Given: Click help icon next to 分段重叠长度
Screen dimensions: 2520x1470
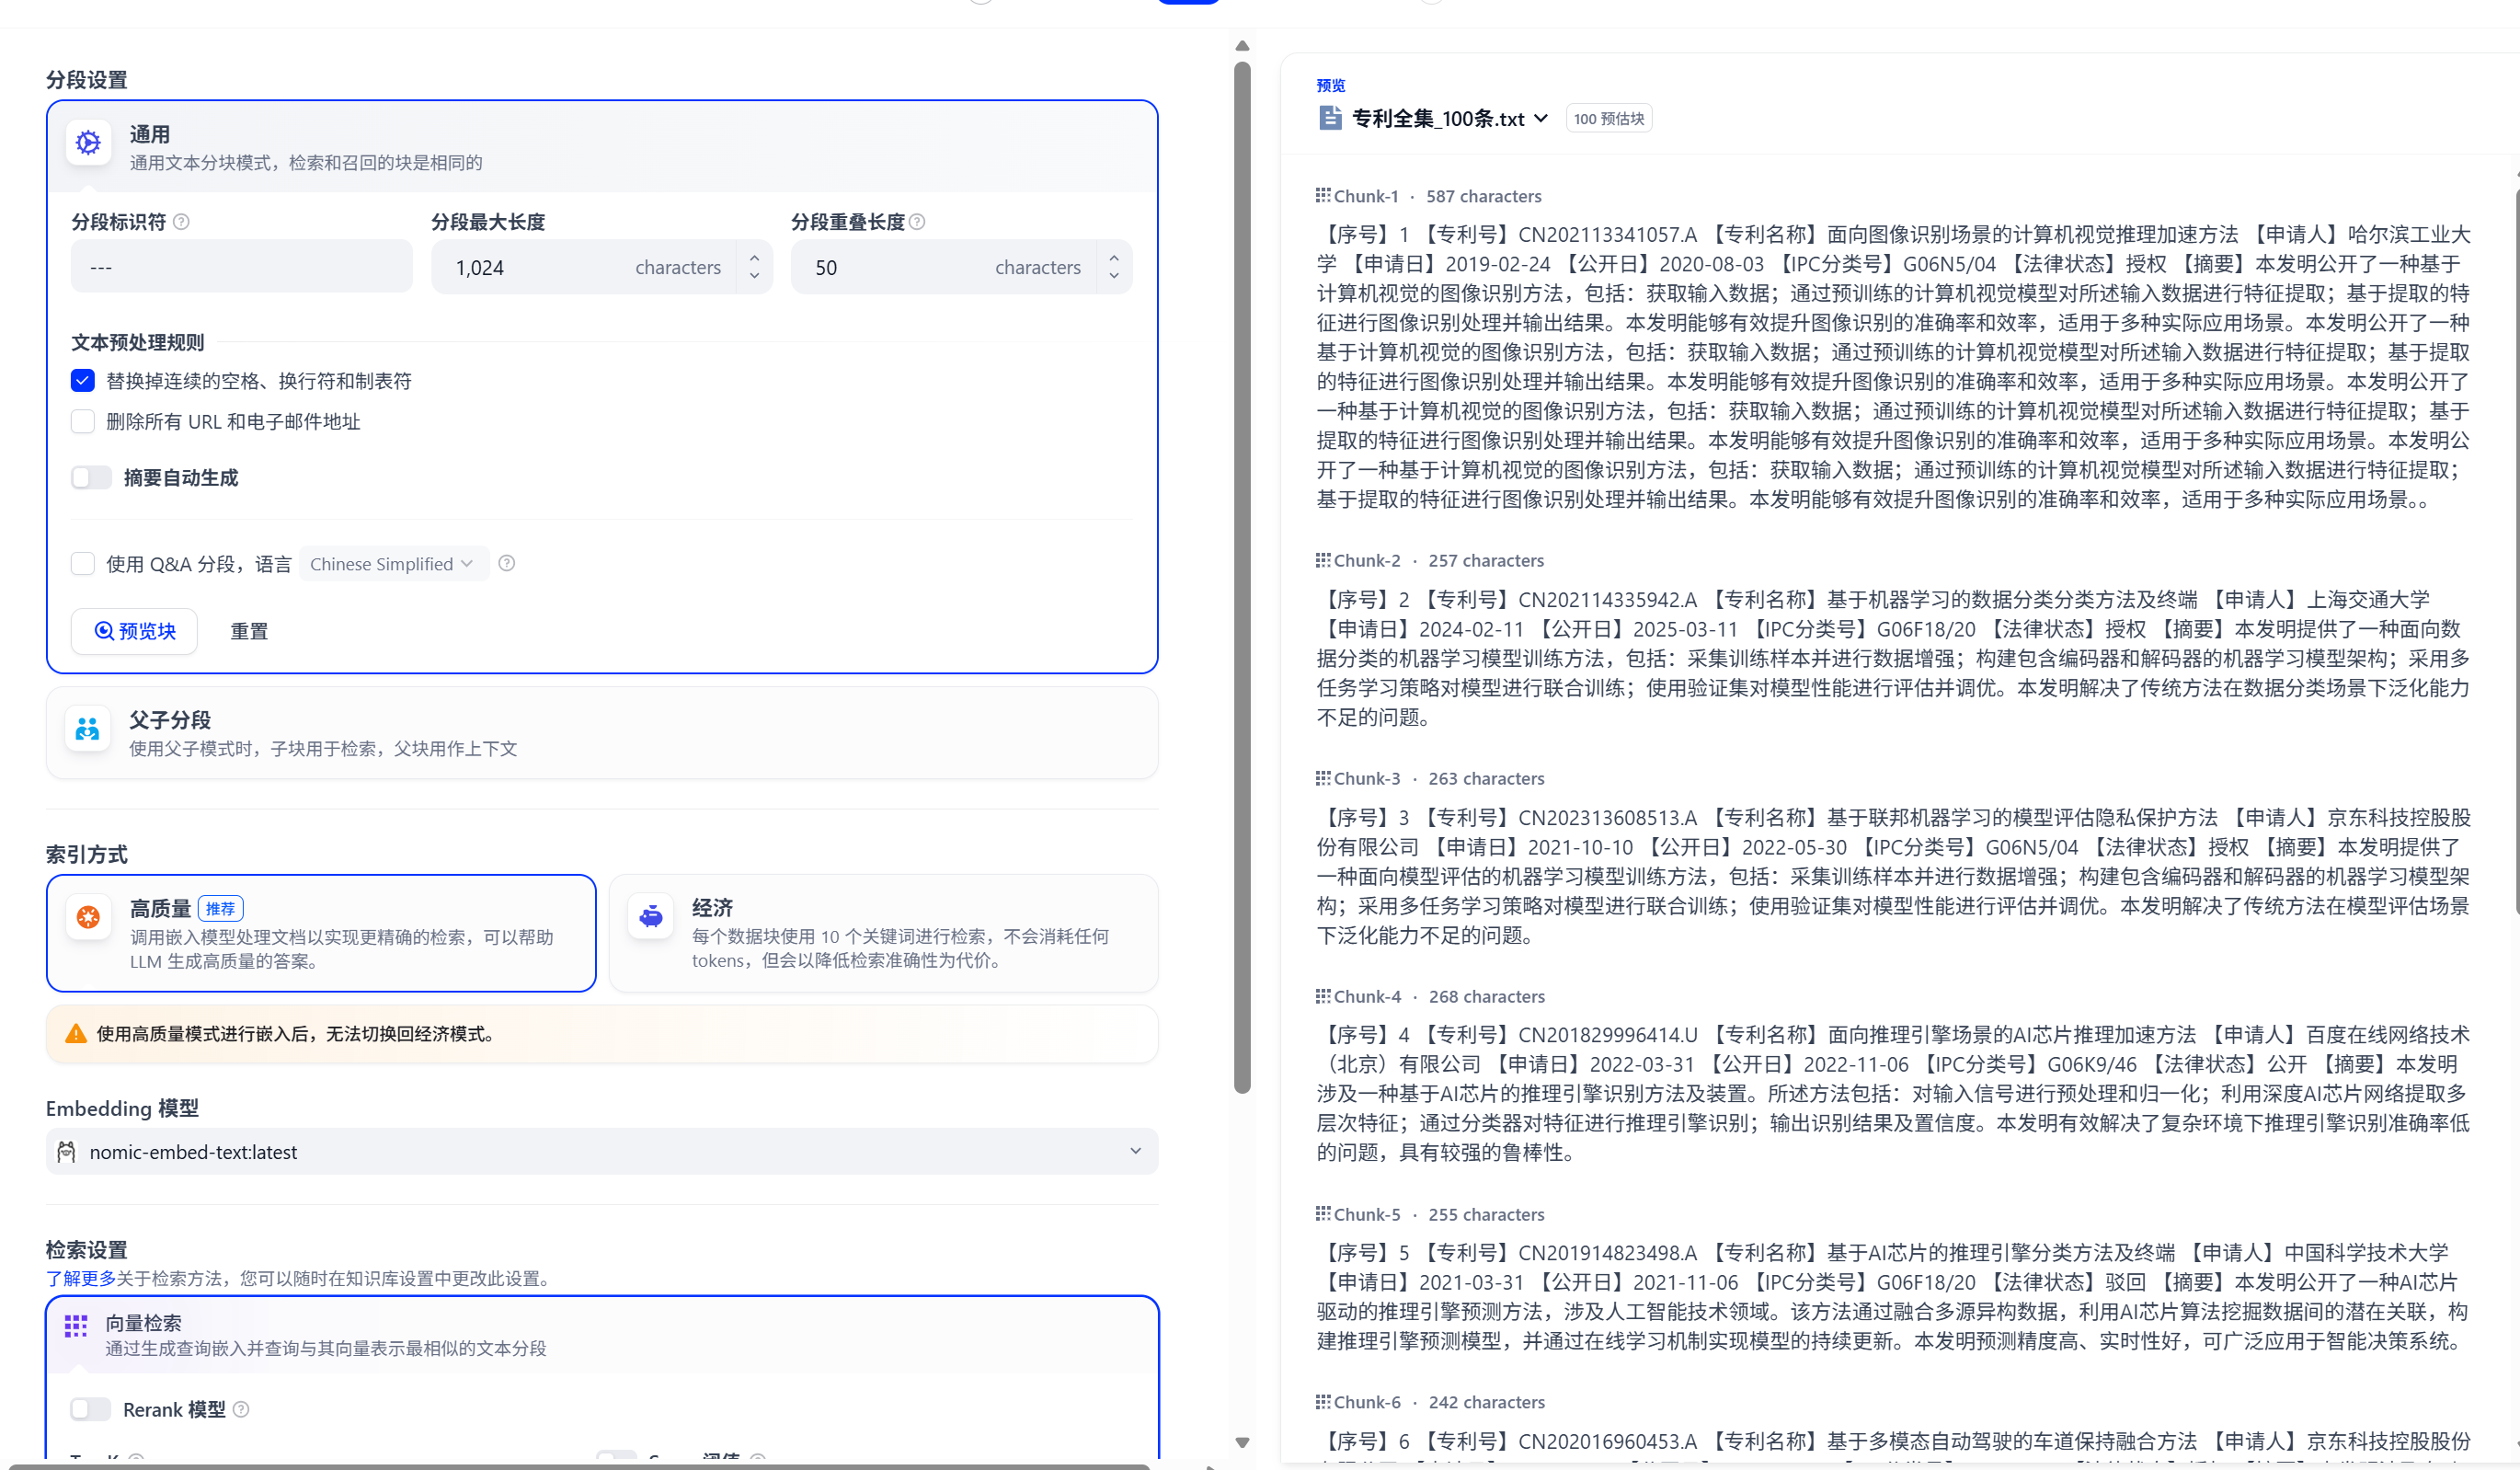Looking at the screenshot, I should [x=917, y=222].
